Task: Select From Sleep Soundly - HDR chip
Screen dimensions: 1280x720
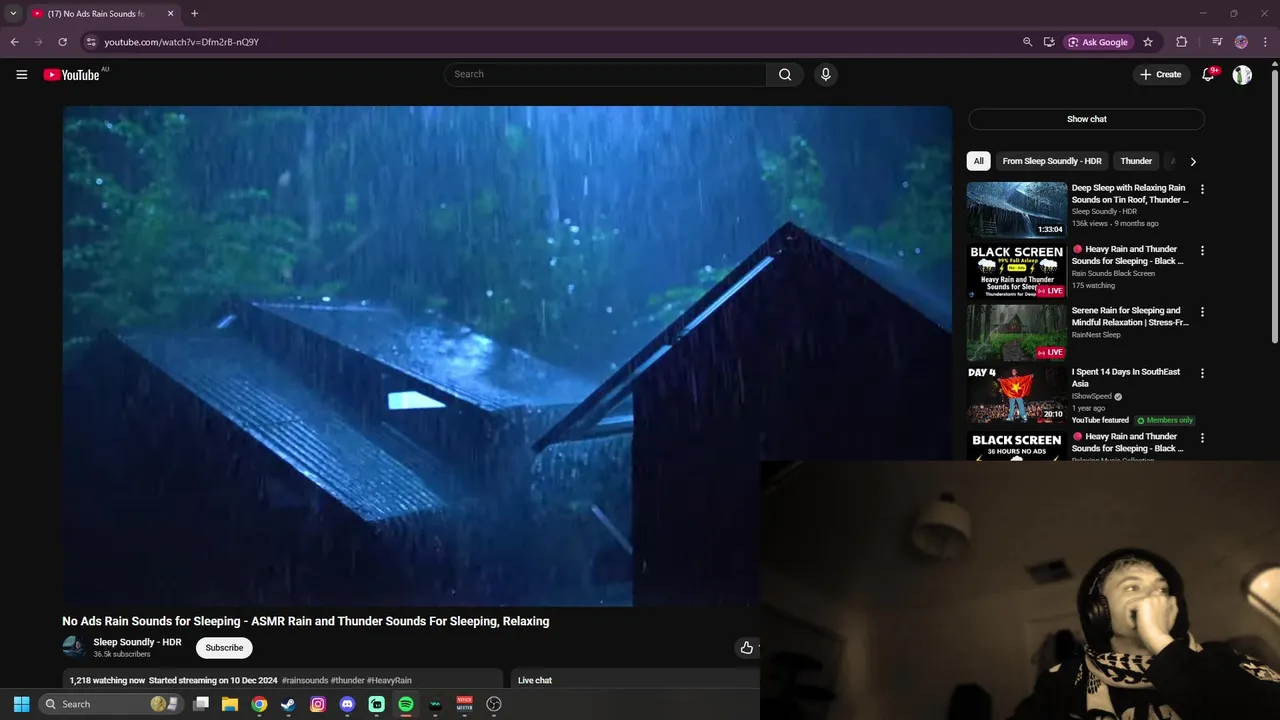Action: [1052, 161]
